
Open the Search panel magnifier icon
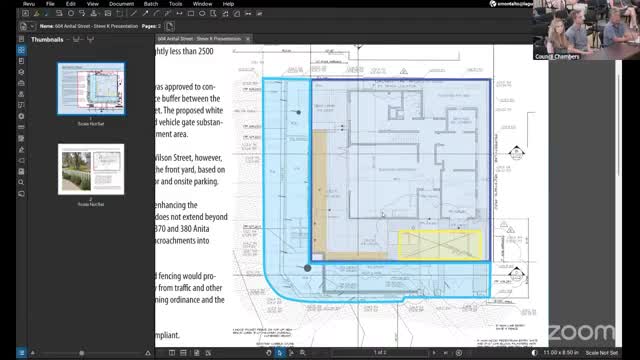click(x=21, y=182)
